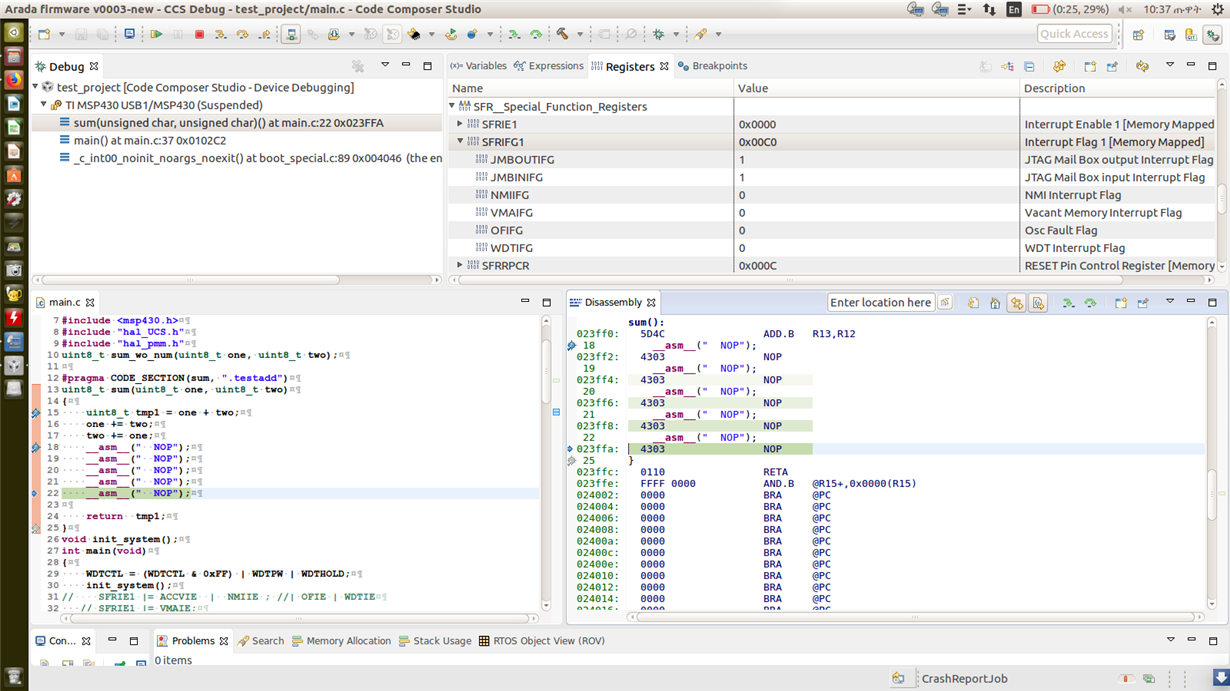Click the Enter location here field
1230x691 pixels.
880,303
